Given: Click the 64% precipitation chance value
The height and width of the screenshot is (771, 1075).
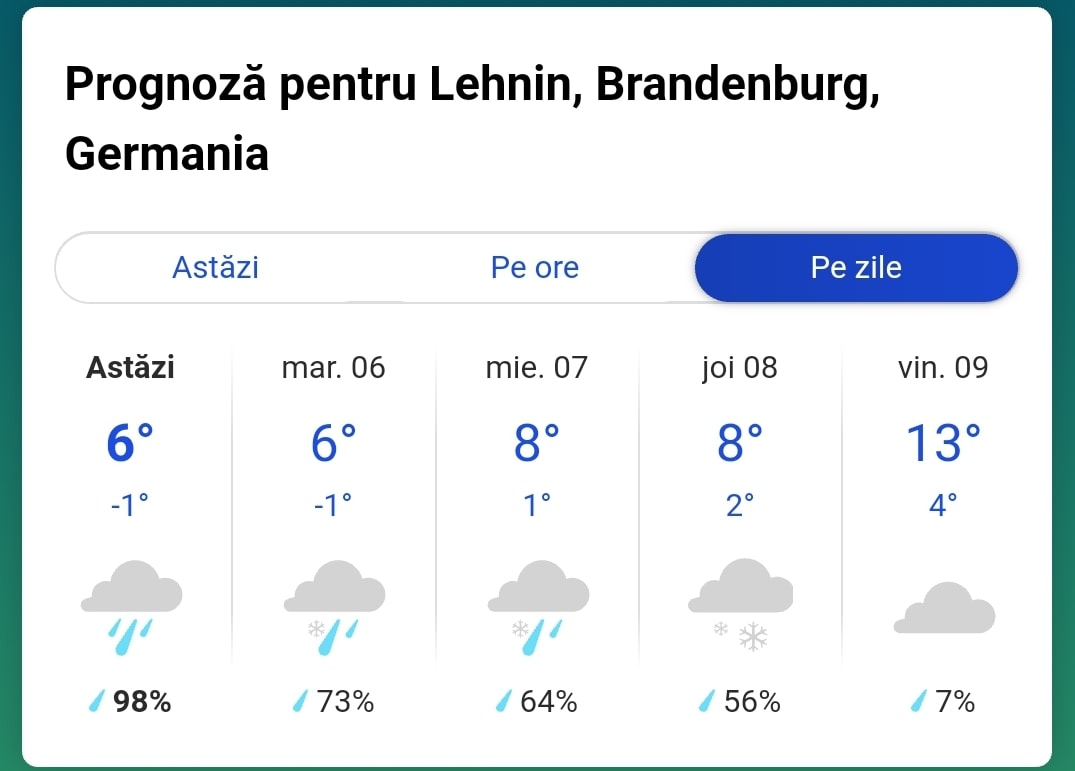Looking at the screenshot, I should (x=548, y=701).
